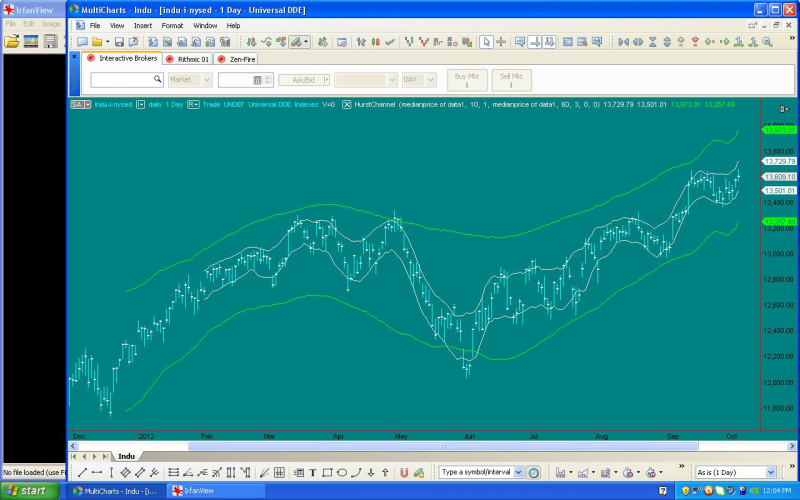Click the search magnifier in trade bar symbol field
Image resolution: width=800 pixels, height=500 pixels.
[x=157, y=79]
